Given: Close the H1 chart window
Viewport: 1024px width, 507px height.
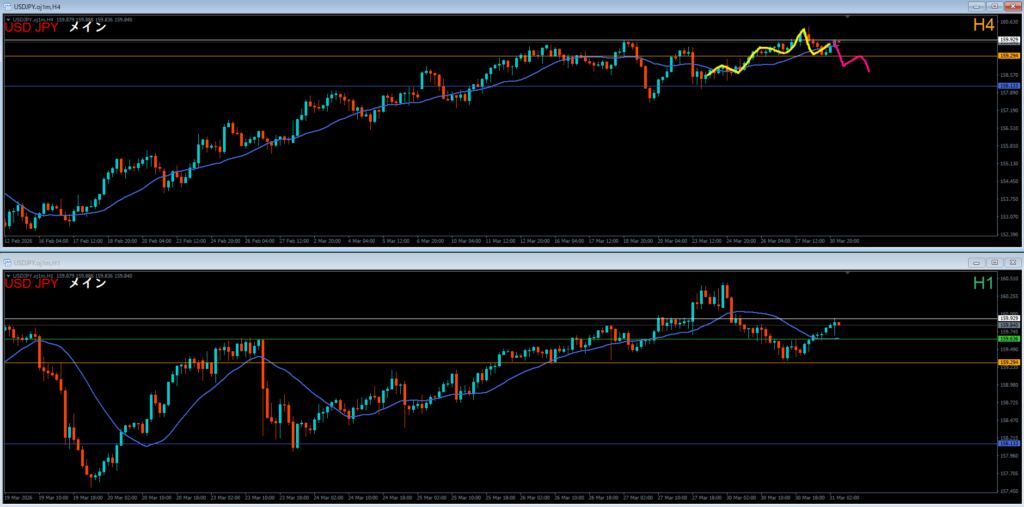Looking at the screenshot, I should pos(1011,262).
